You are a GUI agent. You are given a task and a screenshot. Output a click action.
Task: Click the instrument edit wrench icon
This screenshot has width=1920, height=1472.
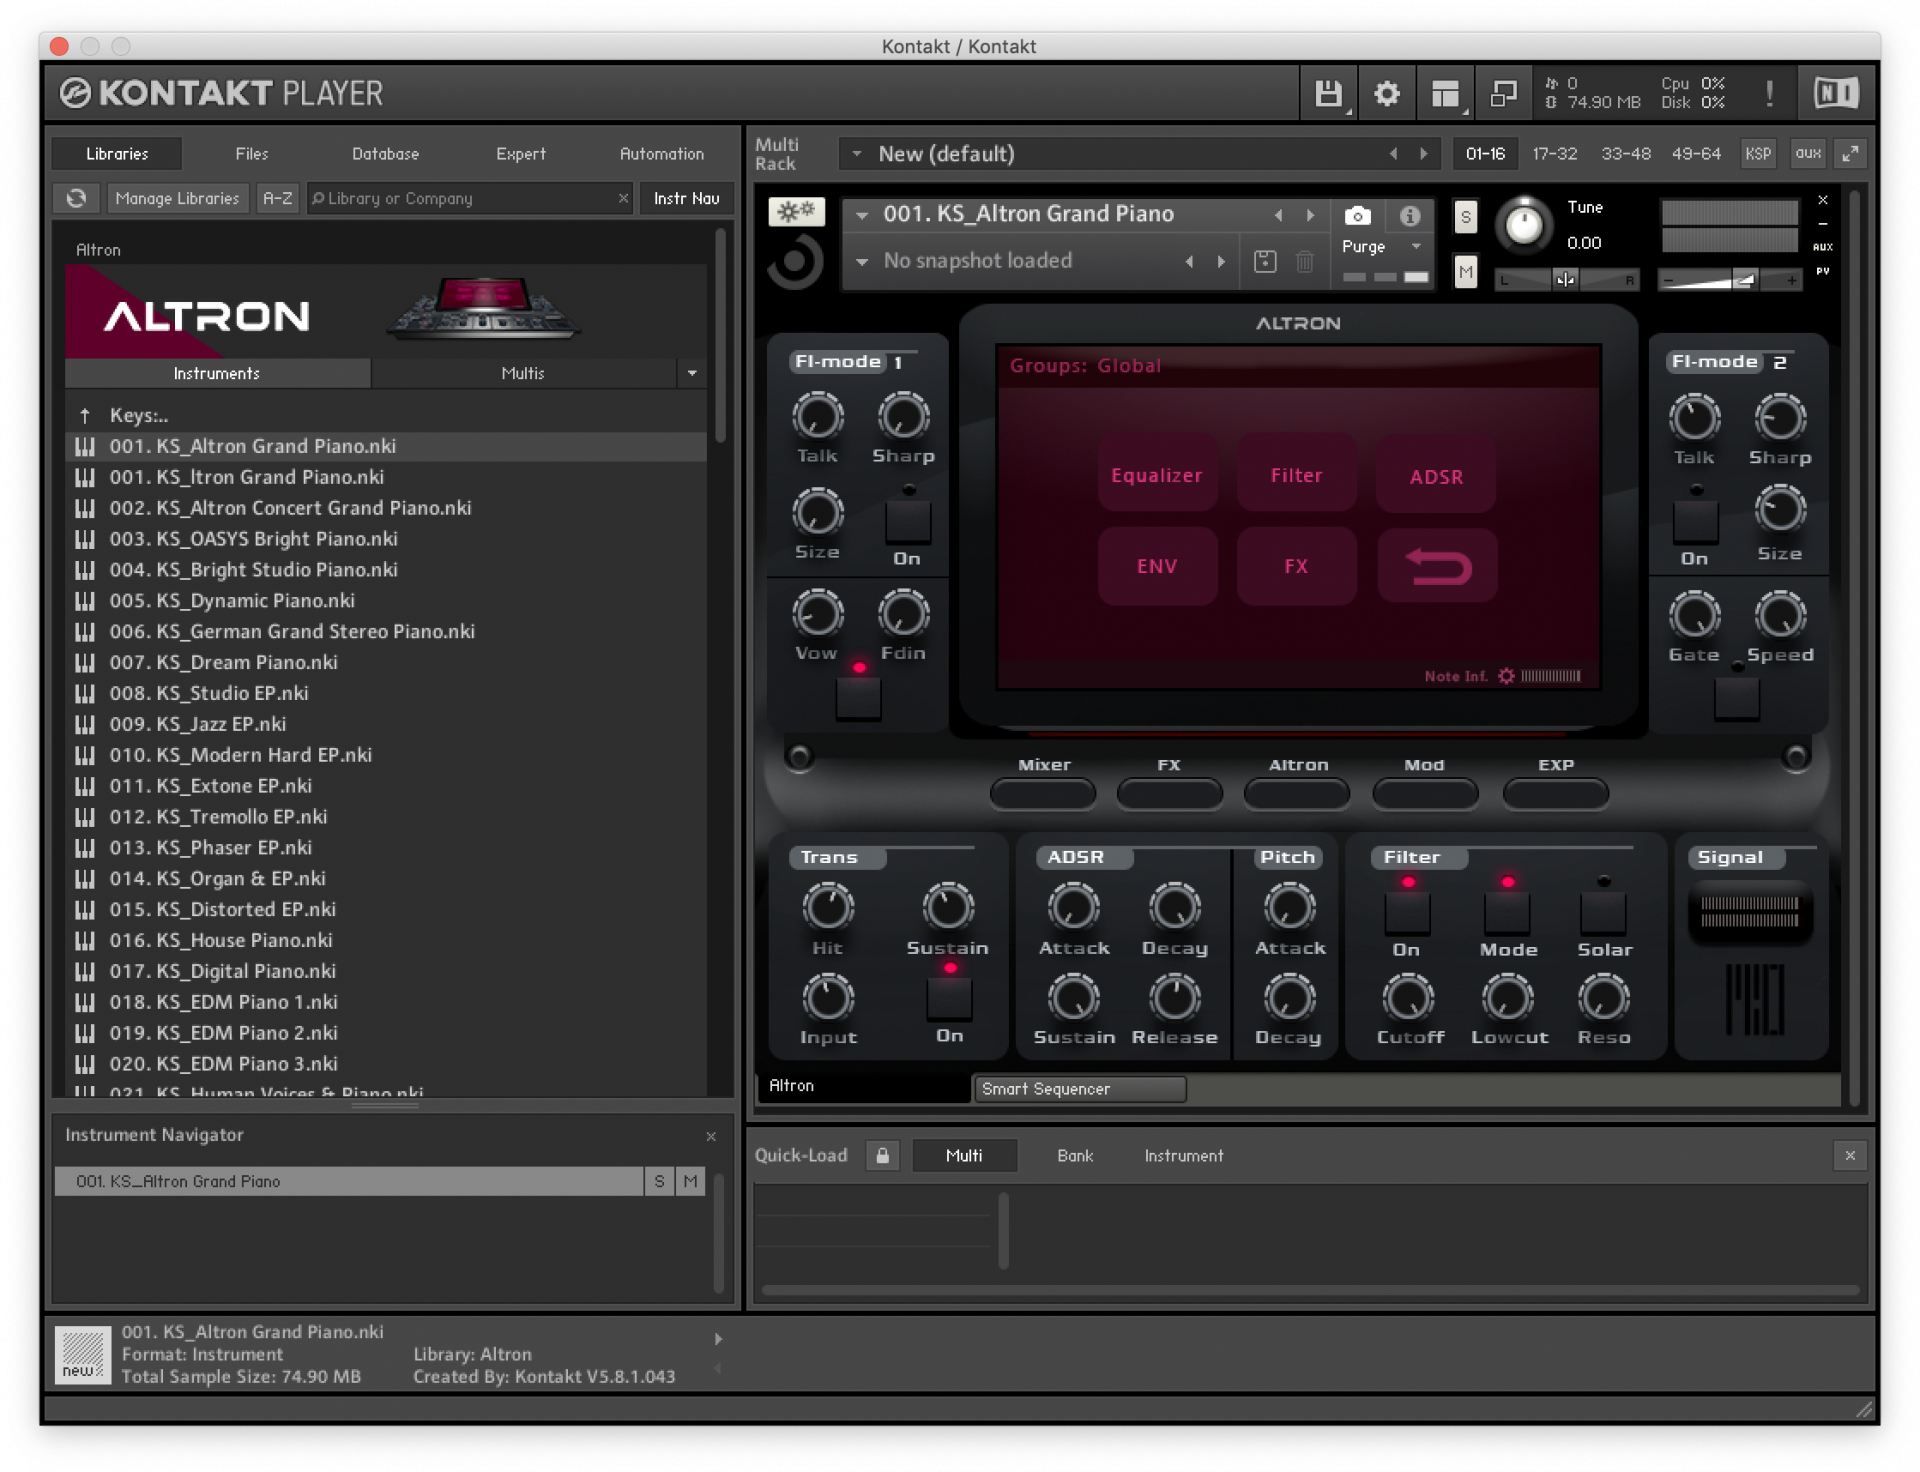click(795, 211)
